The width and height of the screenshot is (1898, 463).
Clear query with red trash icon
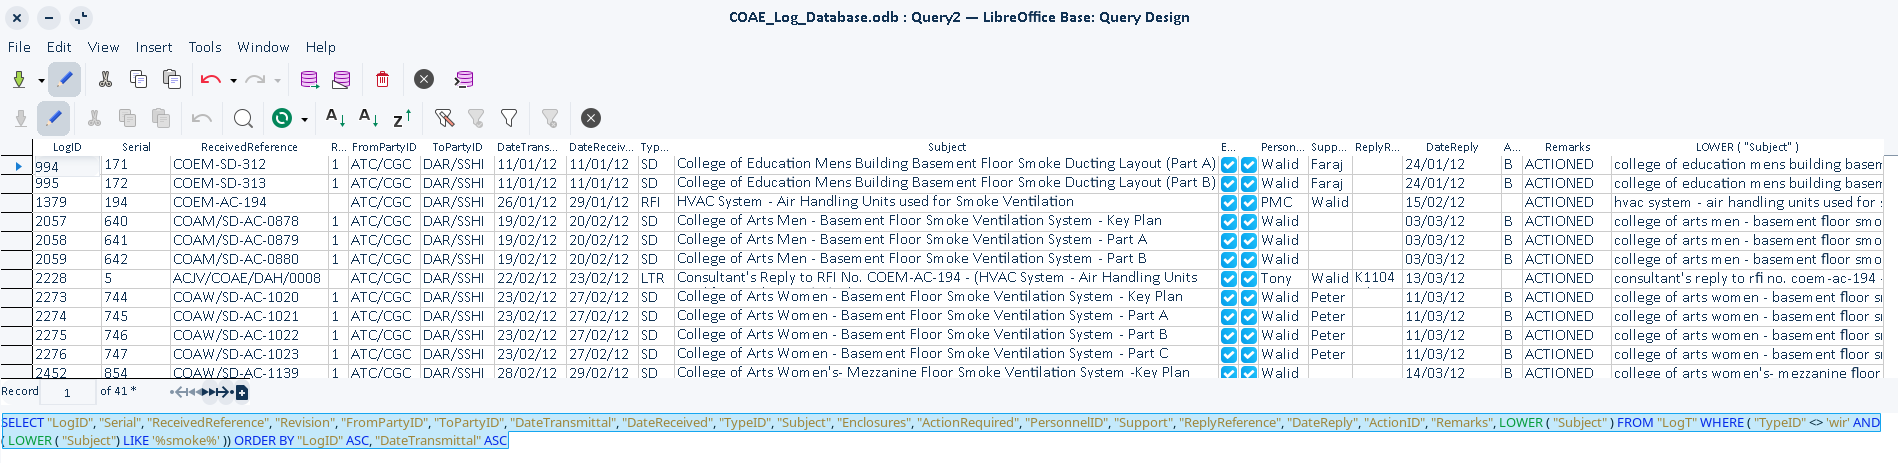click(382, 80)
